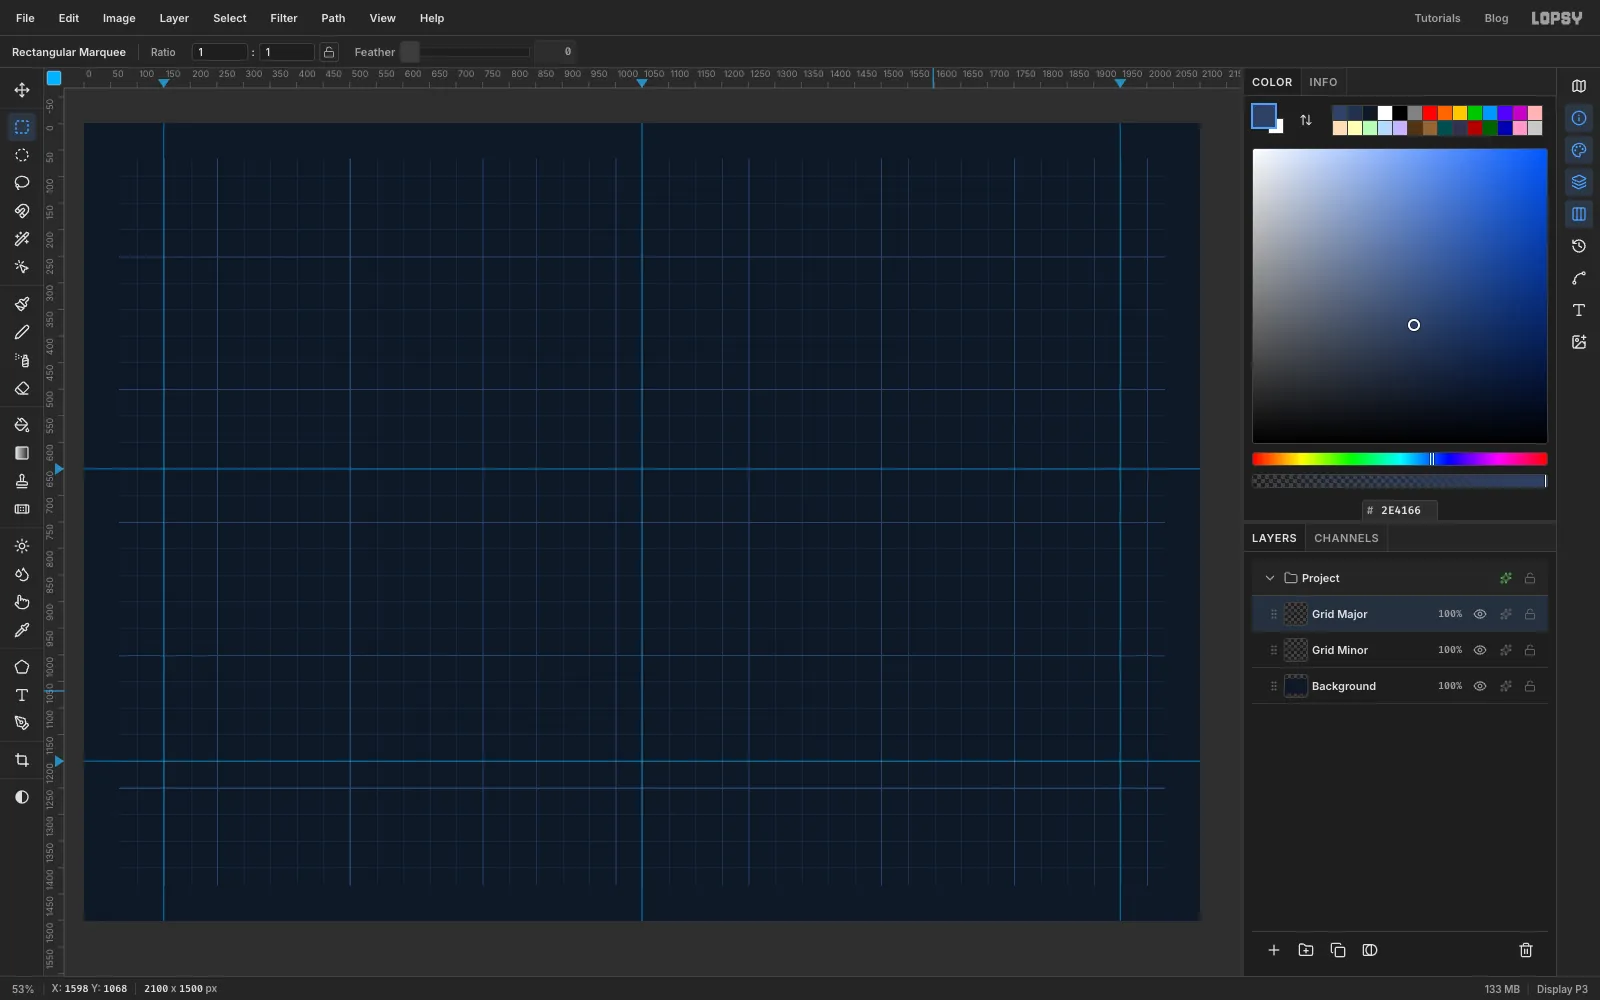The width and height of the screenshot is (1600, 1000).
Task: Select the Eyedropper tool
Action: tap(22, 630)
